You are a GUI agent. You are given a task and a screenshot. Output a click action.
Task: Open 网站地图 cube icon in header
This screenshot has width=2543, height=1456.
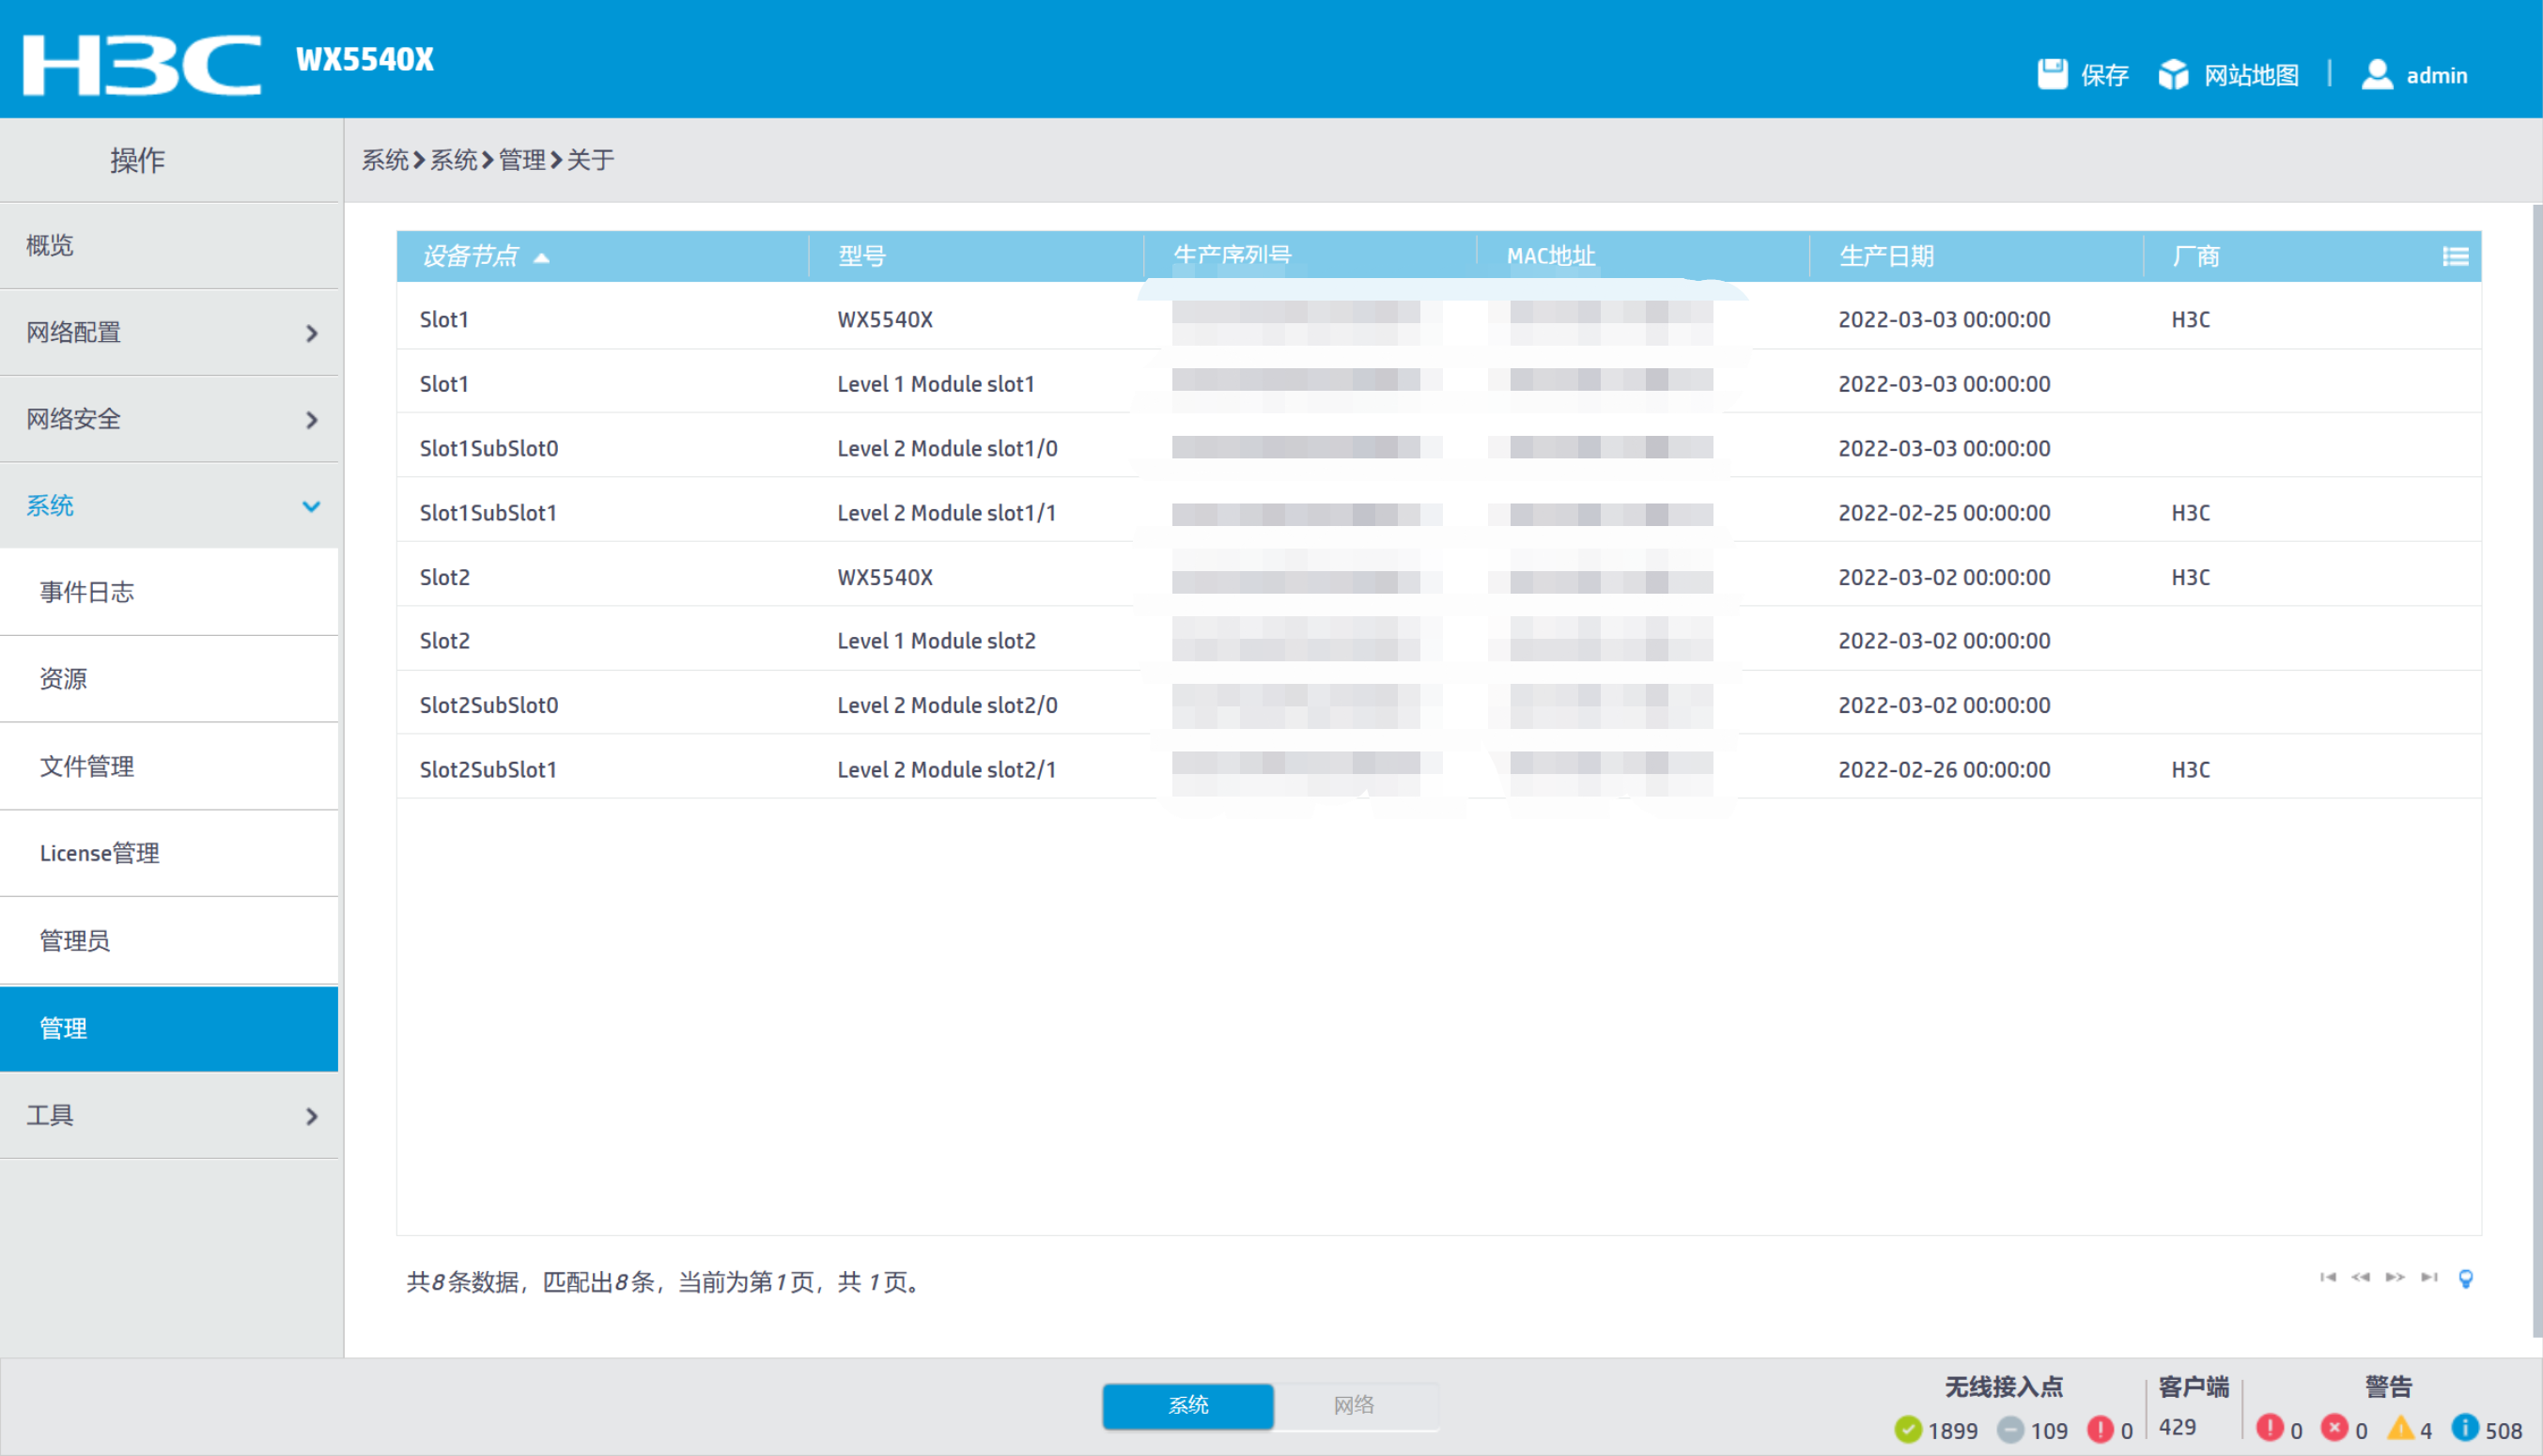click(2172, 74)
